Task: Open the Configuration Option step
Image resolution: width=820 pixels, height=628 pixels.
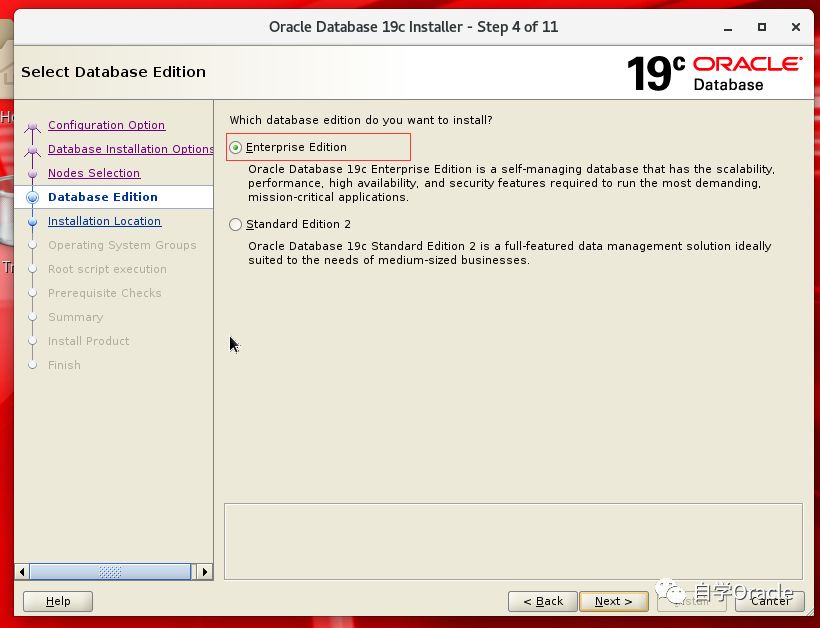Action: (106, 125)
